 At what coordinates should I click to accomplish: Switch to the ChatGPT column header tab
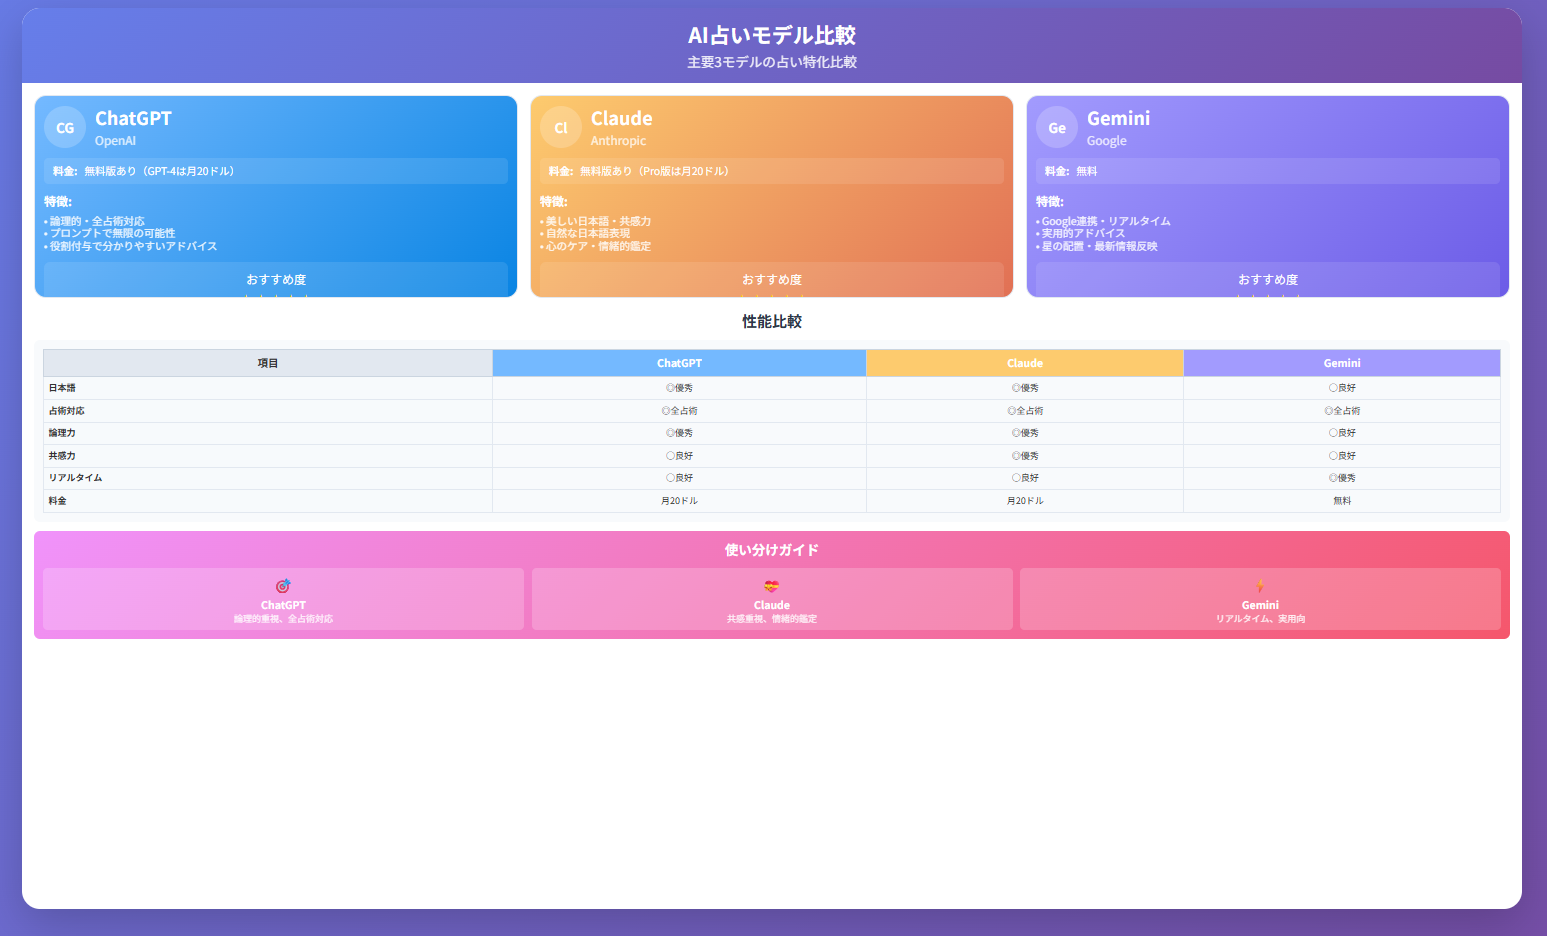[678, 362]
